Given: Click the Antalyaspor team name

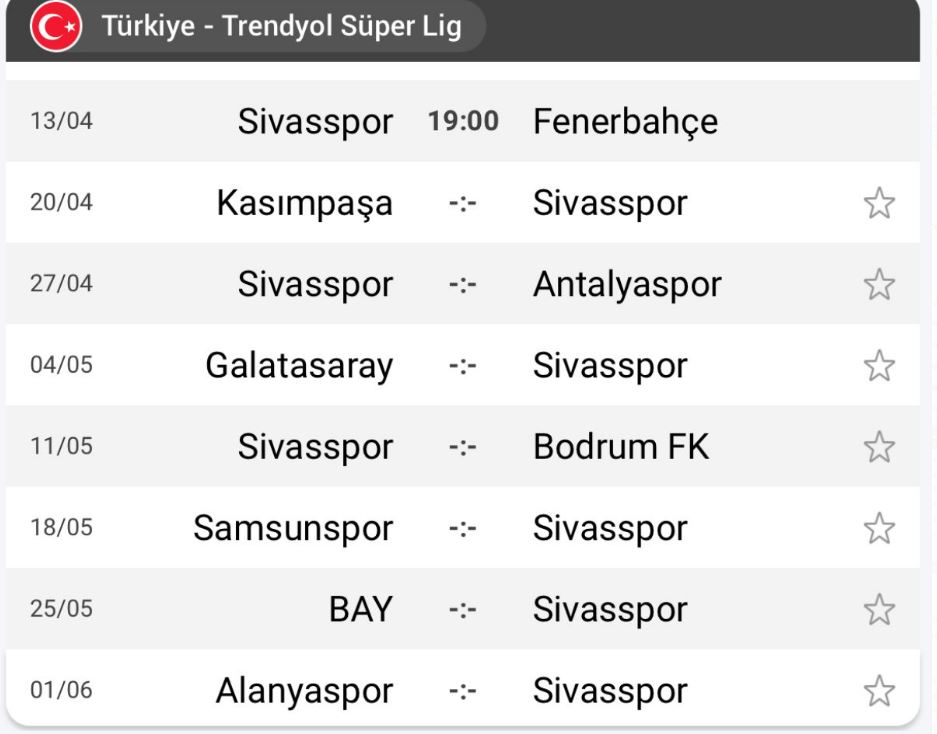Looking at the screenshot, I should 627,285.
